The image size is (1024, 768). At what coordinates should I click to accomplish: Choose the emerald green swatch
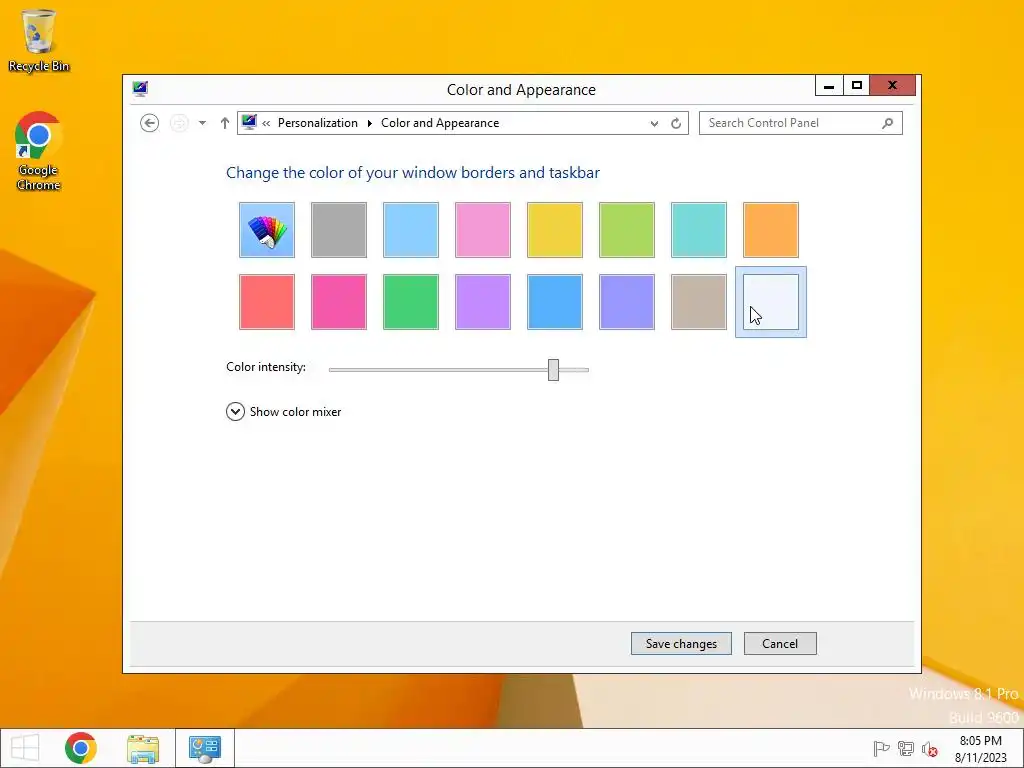point(411,302)
